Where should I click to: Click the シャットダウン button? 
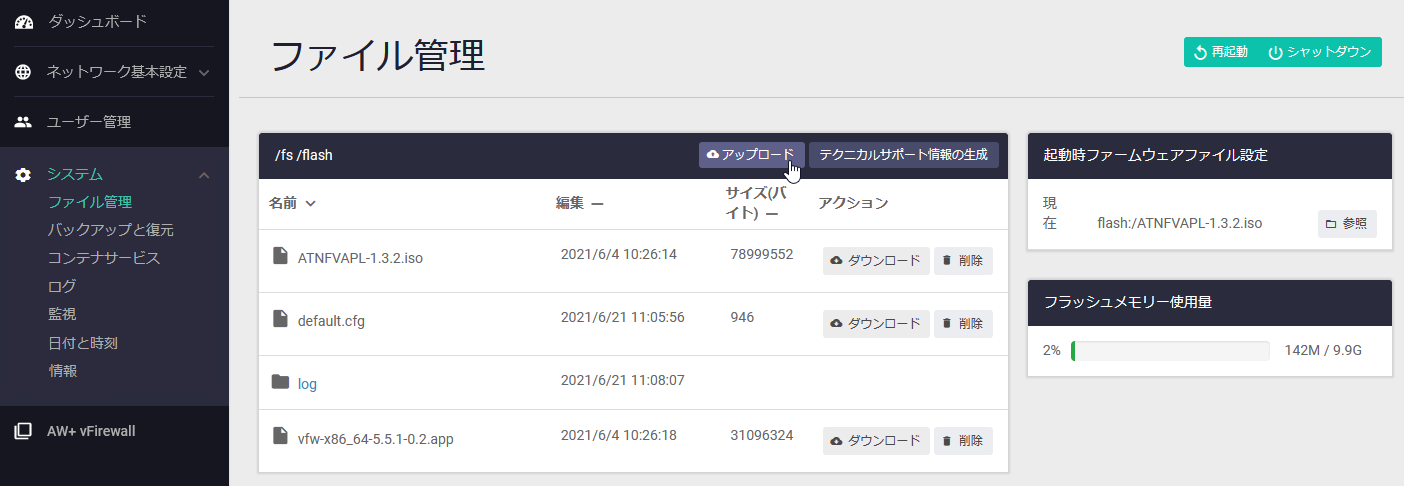point(1320,52)
